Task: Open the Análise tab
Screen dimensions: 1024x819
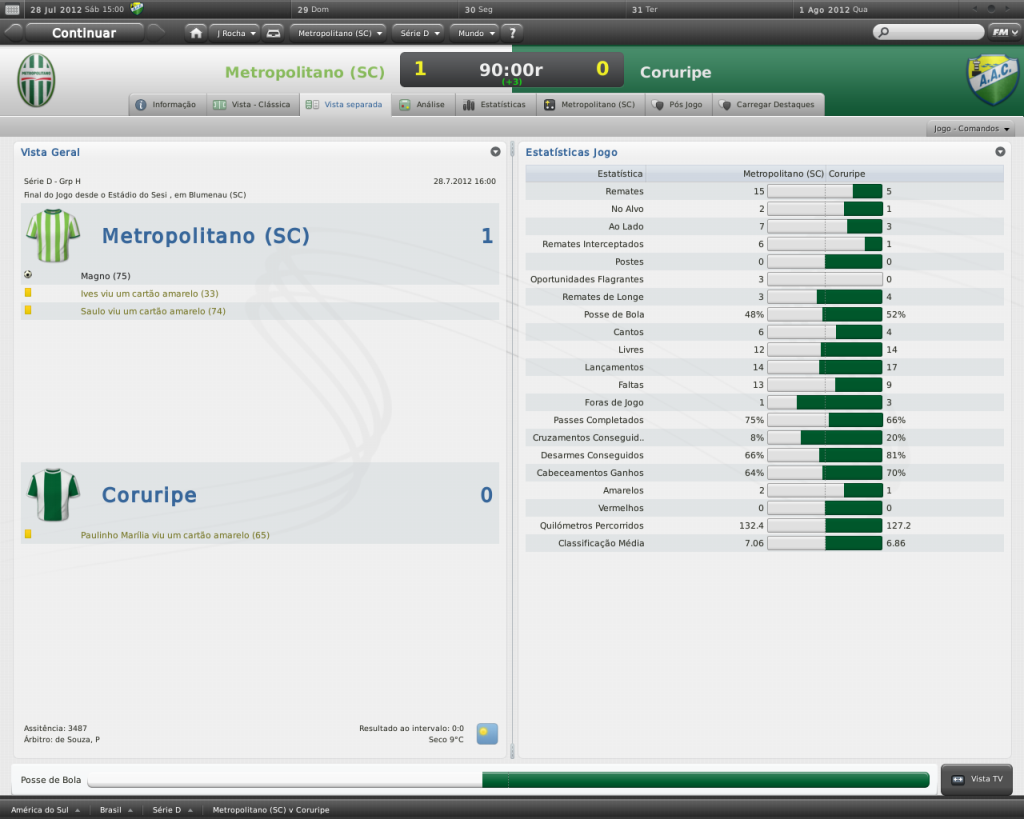Action: click(x=422, y=104)
